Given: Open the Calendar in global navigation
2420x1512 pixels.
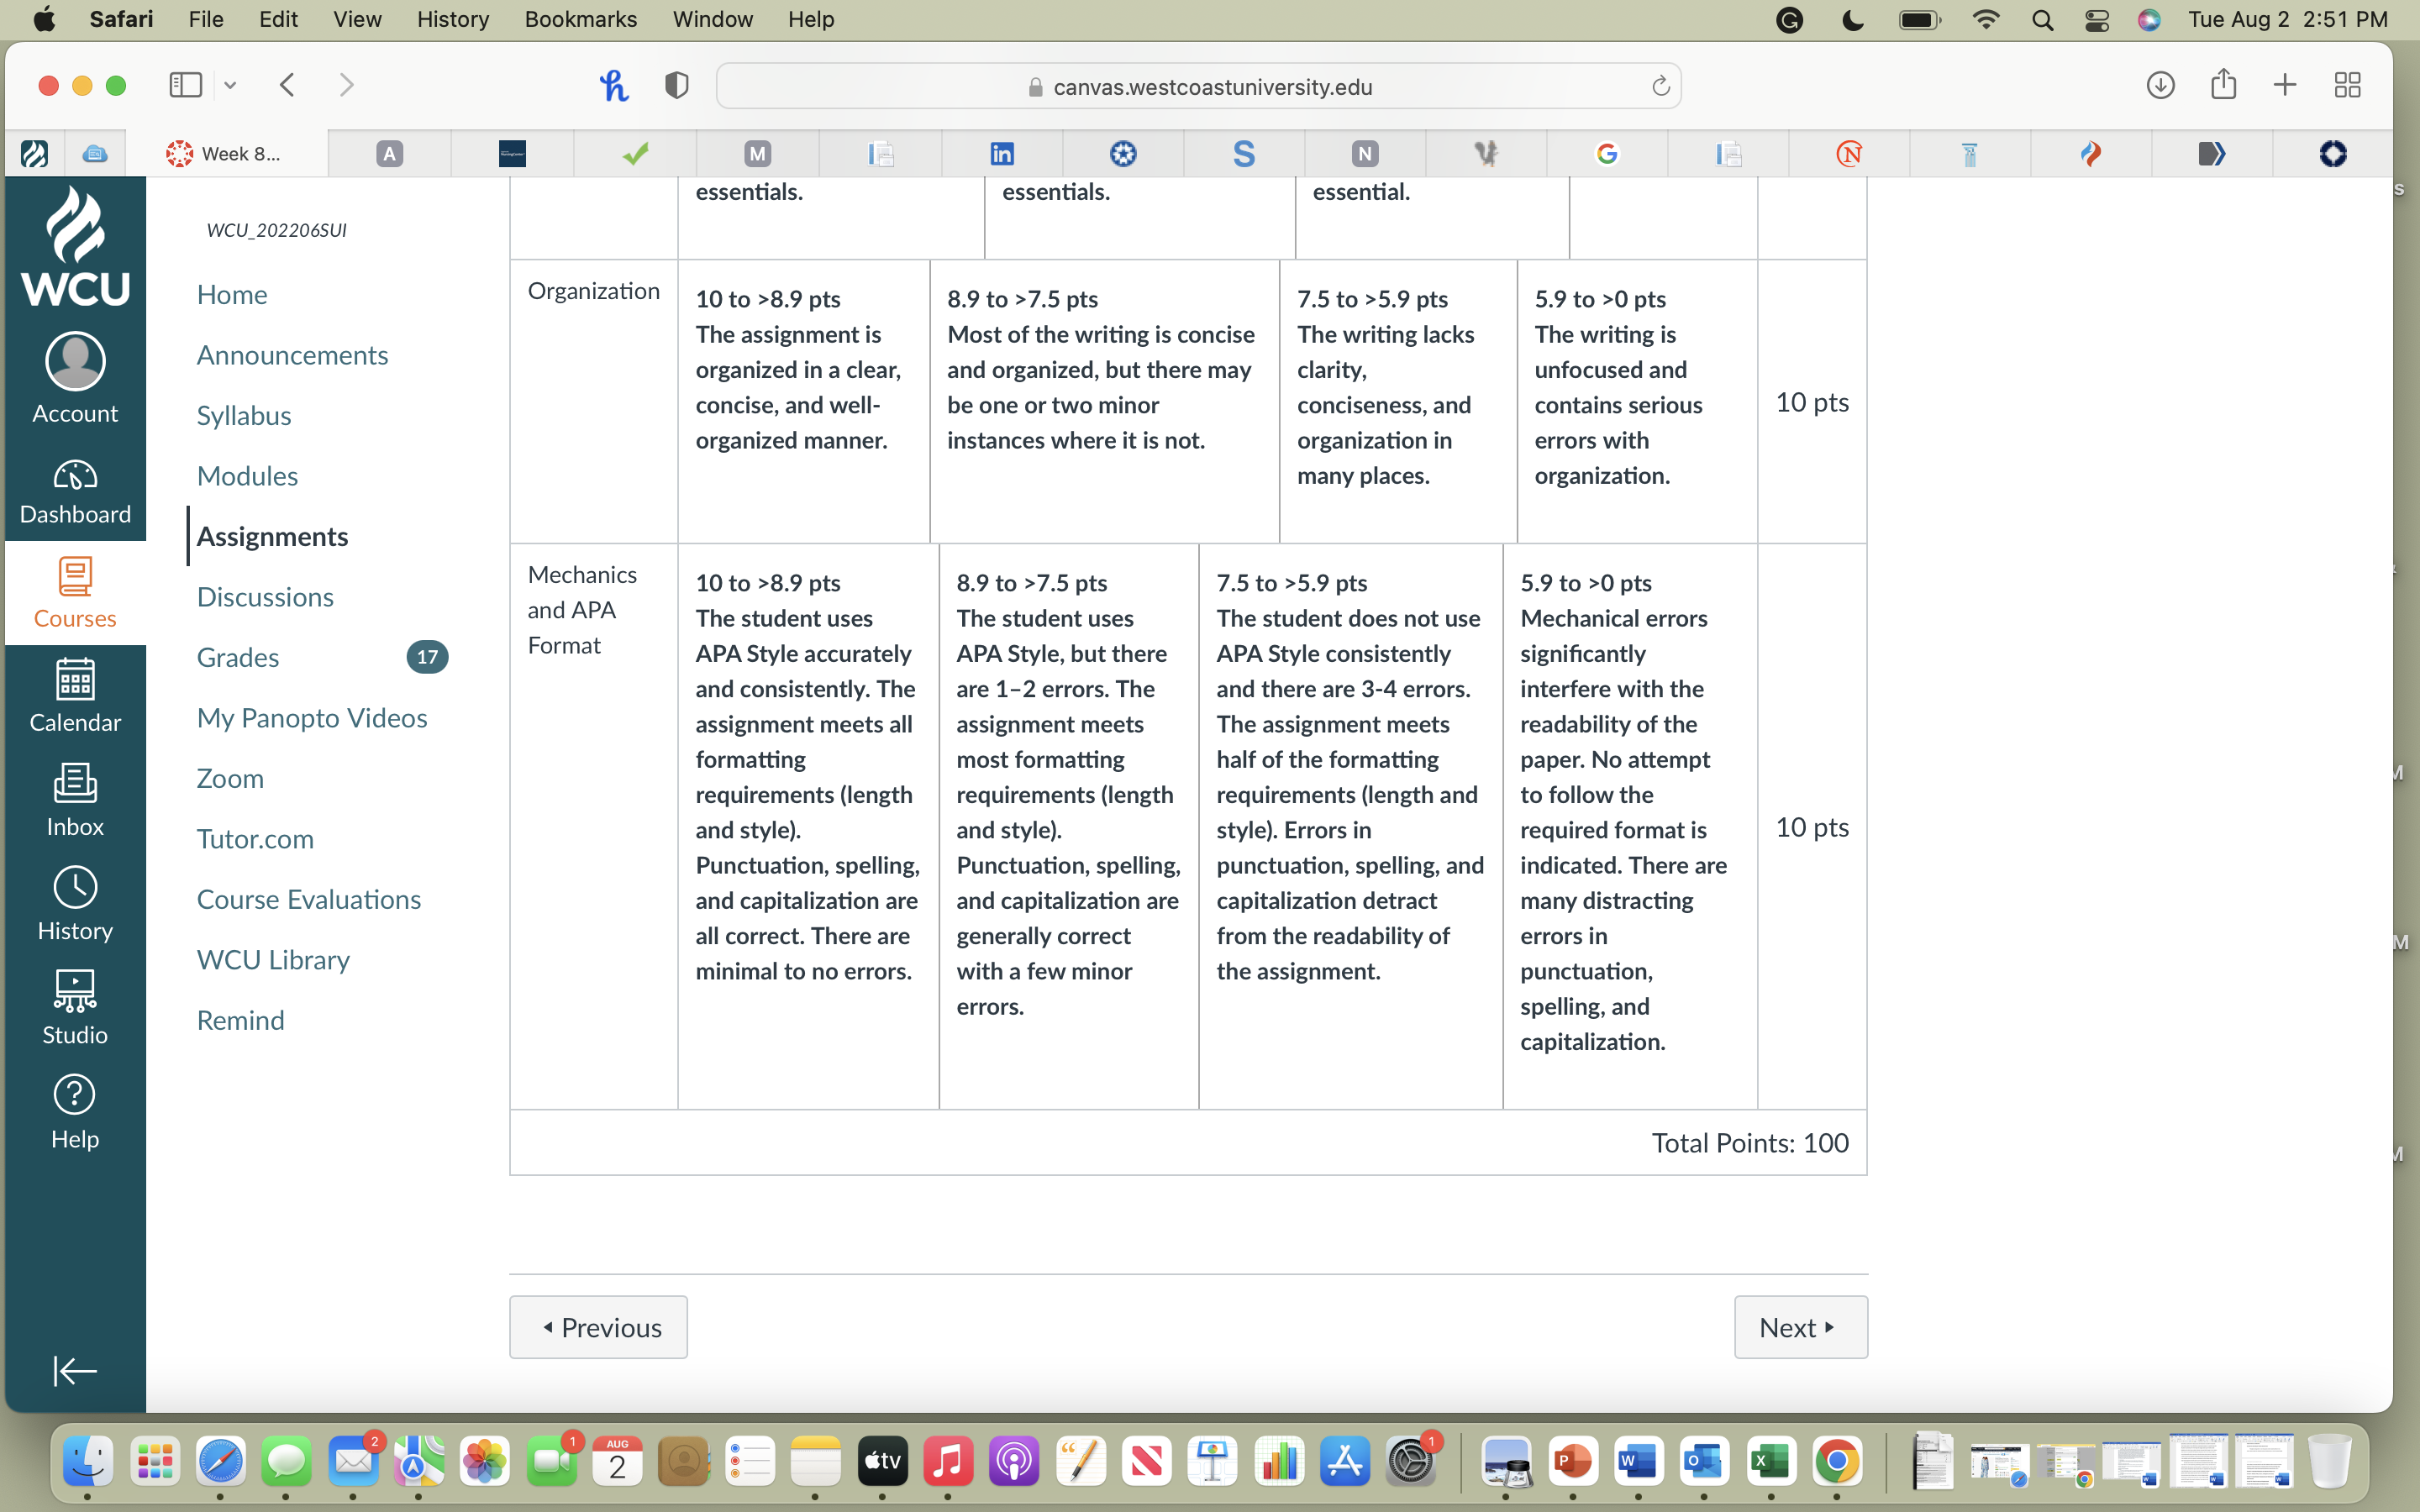Looking at the screenshot, I should click(75, 695).
